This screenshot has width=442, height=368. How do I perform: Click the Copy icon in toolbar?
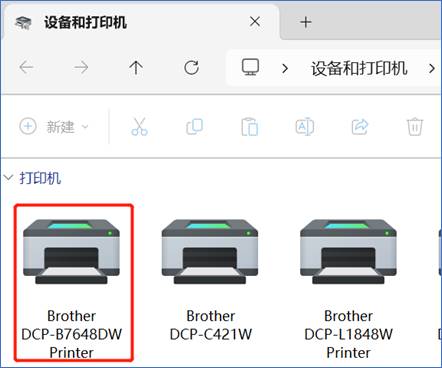point(194,127)
